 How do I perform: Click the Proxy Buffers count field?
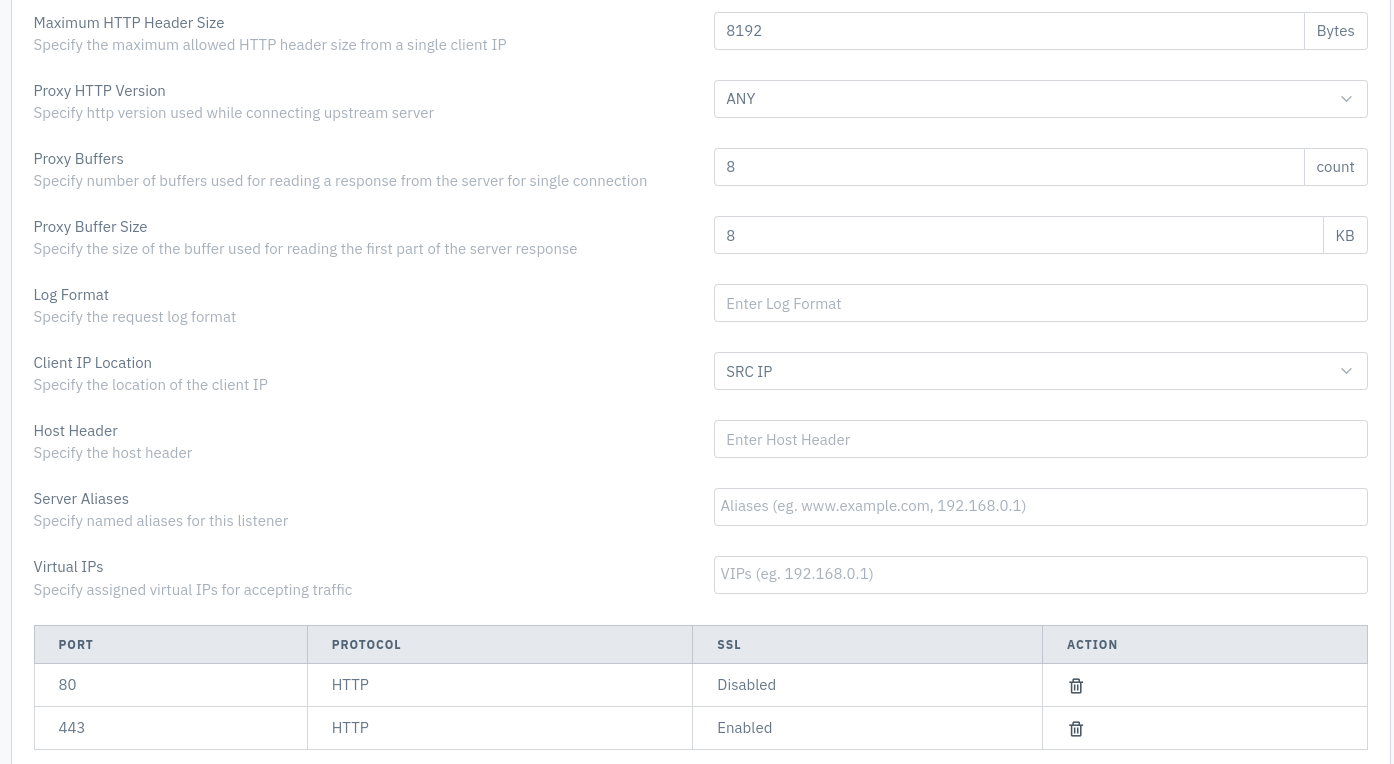(1009, 167)
